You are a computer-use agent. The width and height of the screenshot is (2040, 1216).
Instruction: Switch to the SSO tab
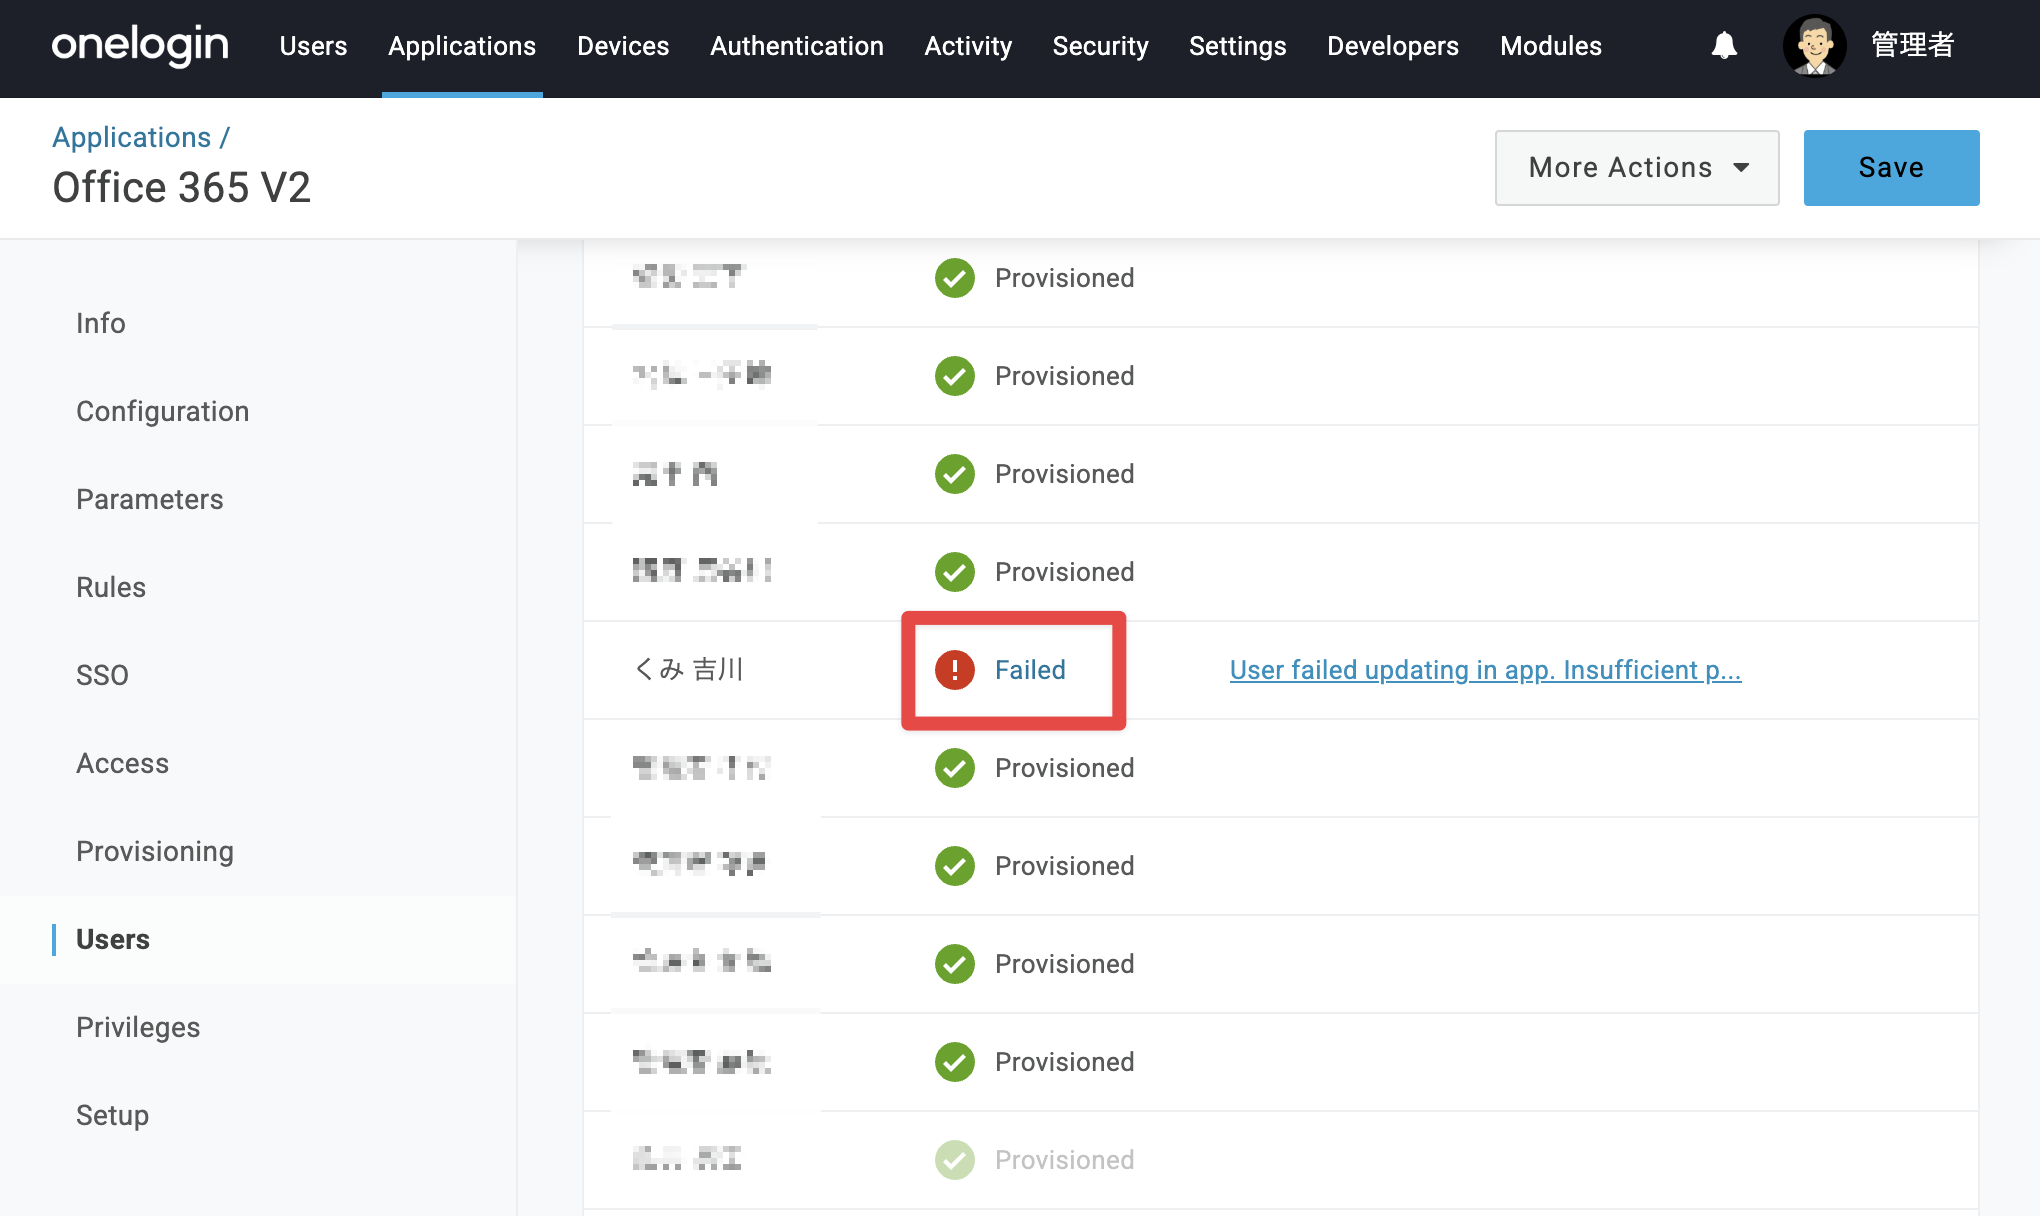click(103, 675)
